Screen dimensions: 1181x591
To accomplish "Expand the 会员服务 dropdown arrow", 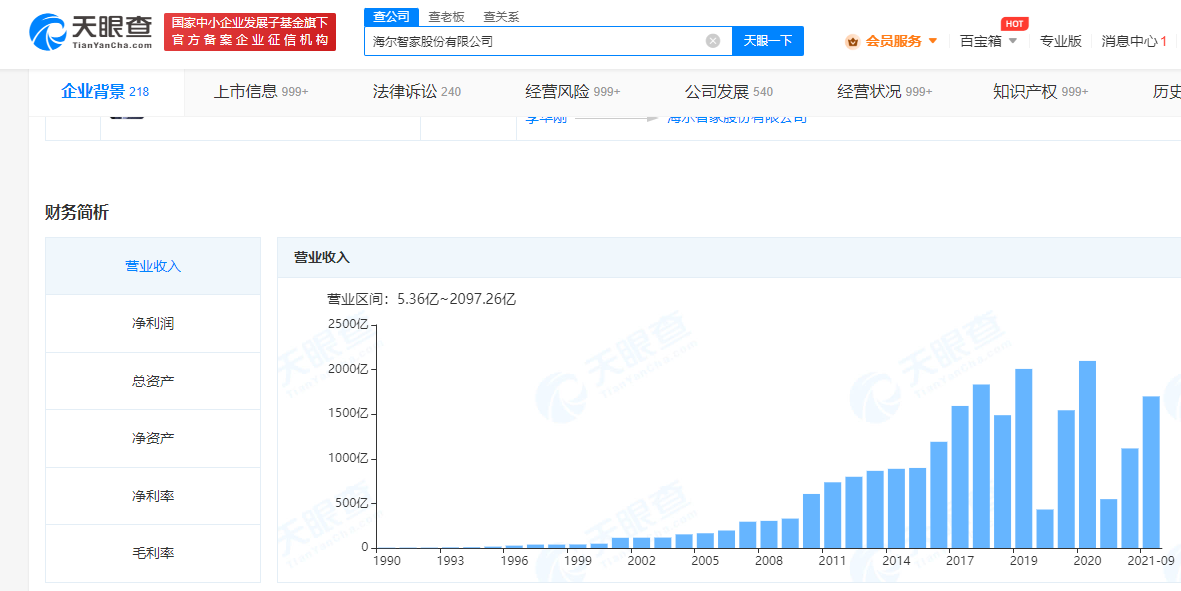I will [933, 41].
